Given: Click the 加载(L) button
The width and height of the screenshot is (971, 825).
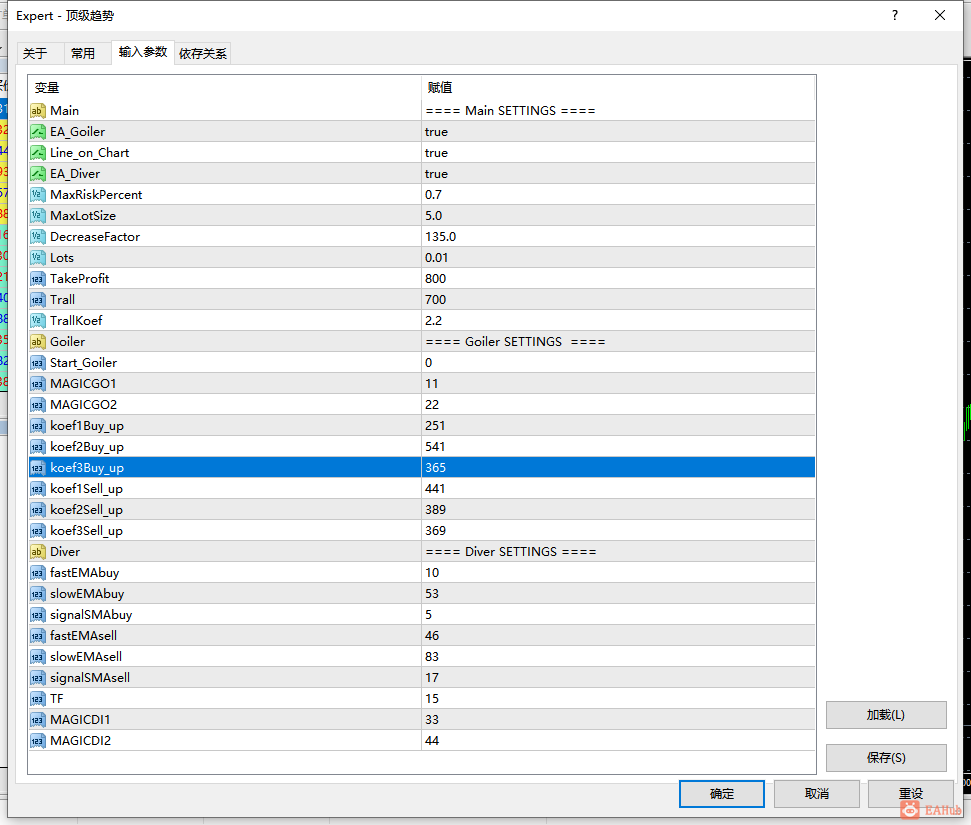Looking at the screenshot, I should click(x=886, y=715).
